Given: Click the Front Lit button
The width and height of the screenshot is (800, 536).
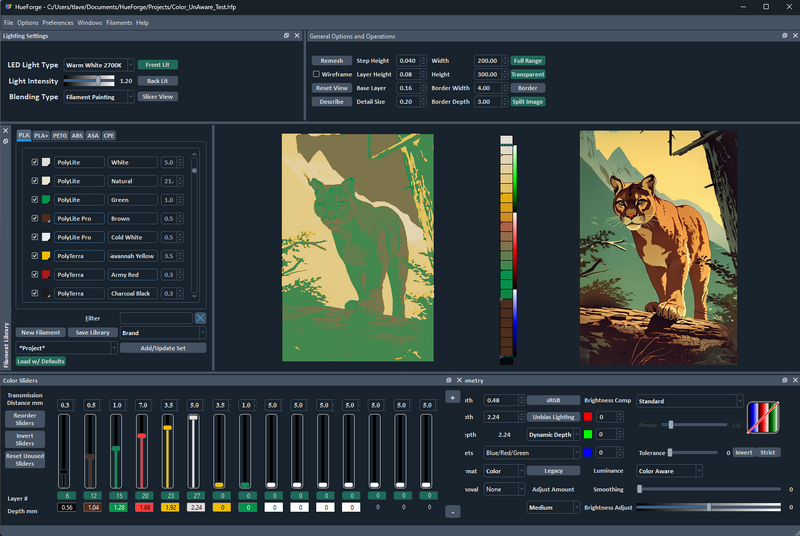Looking at the screenshot, I should pyautogui.click(x=158, y=65).
